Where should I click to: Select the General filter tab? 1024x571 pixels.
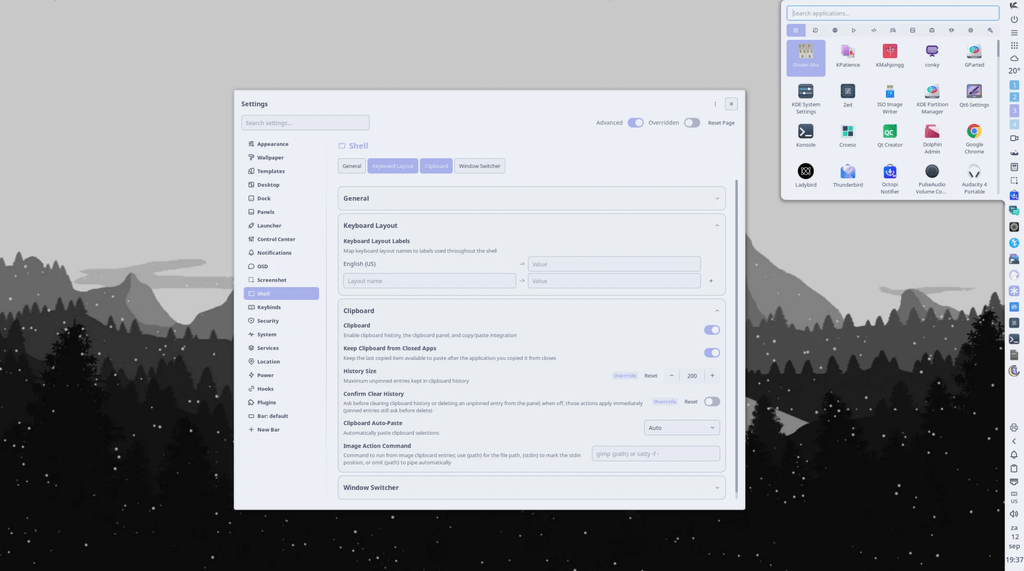tap(351, 166)
